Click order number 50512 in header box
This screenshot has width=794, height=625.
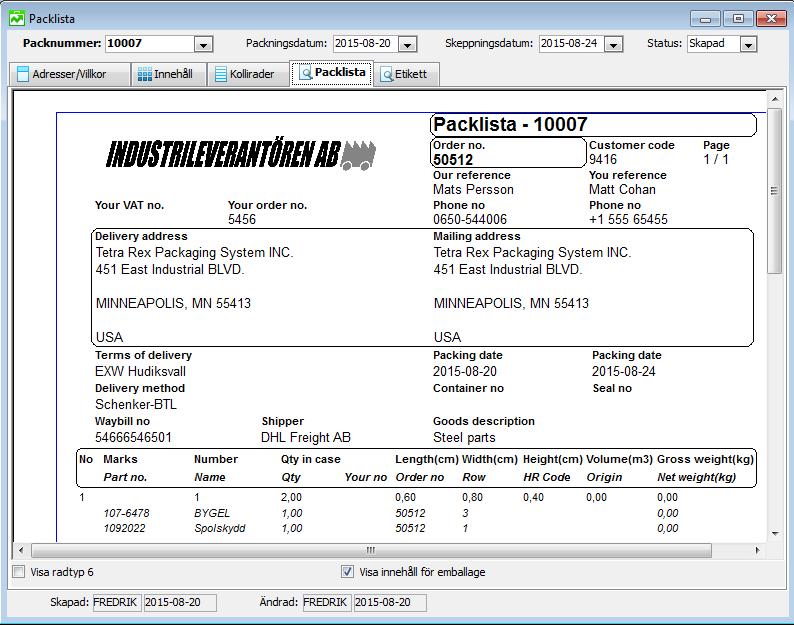[x=453, y=160]
